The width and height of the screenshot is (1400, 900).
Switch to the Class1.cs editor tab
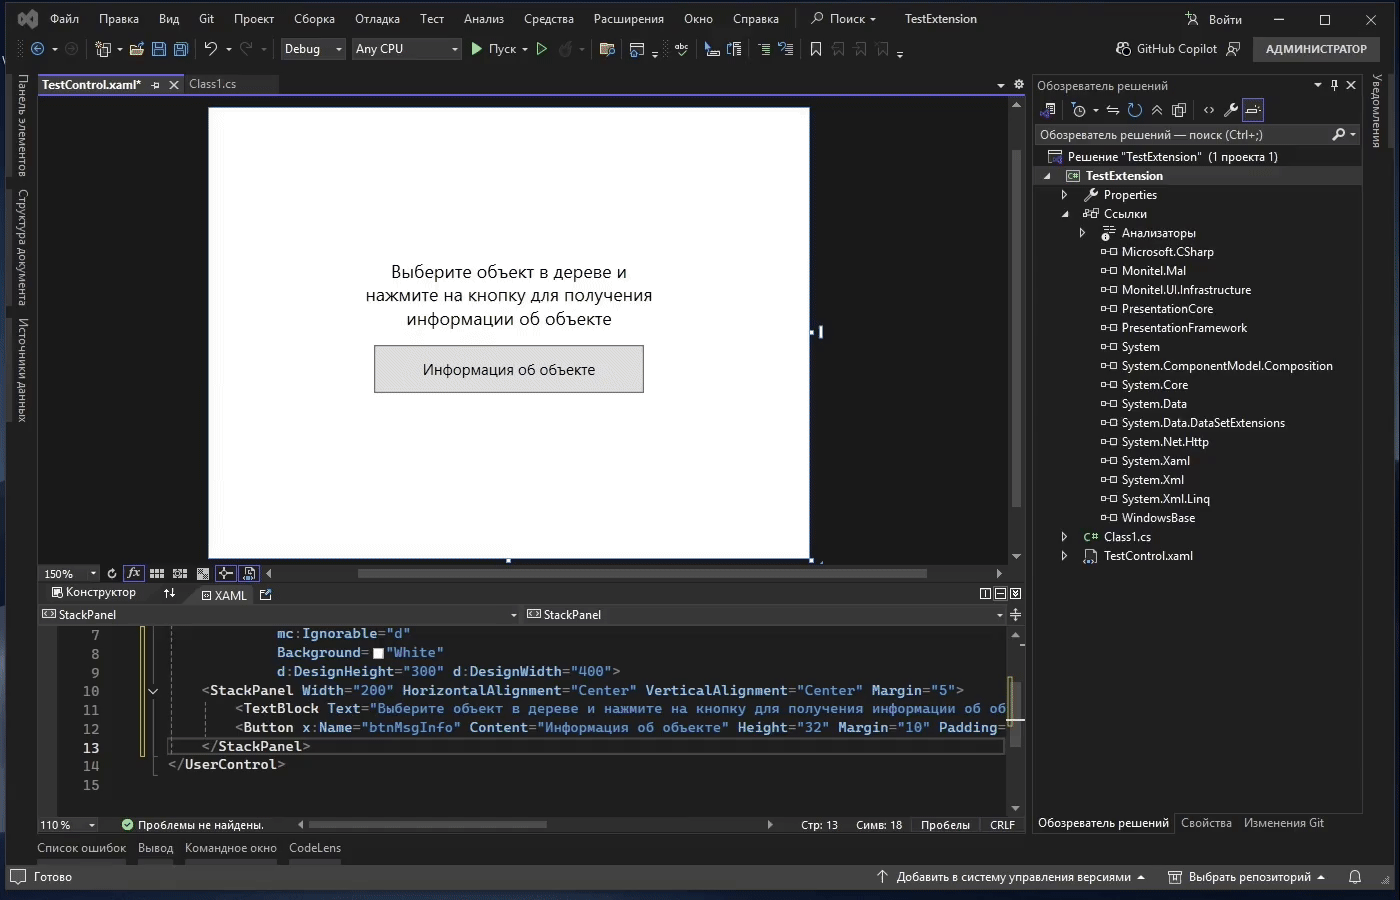[x=213, y=84]
